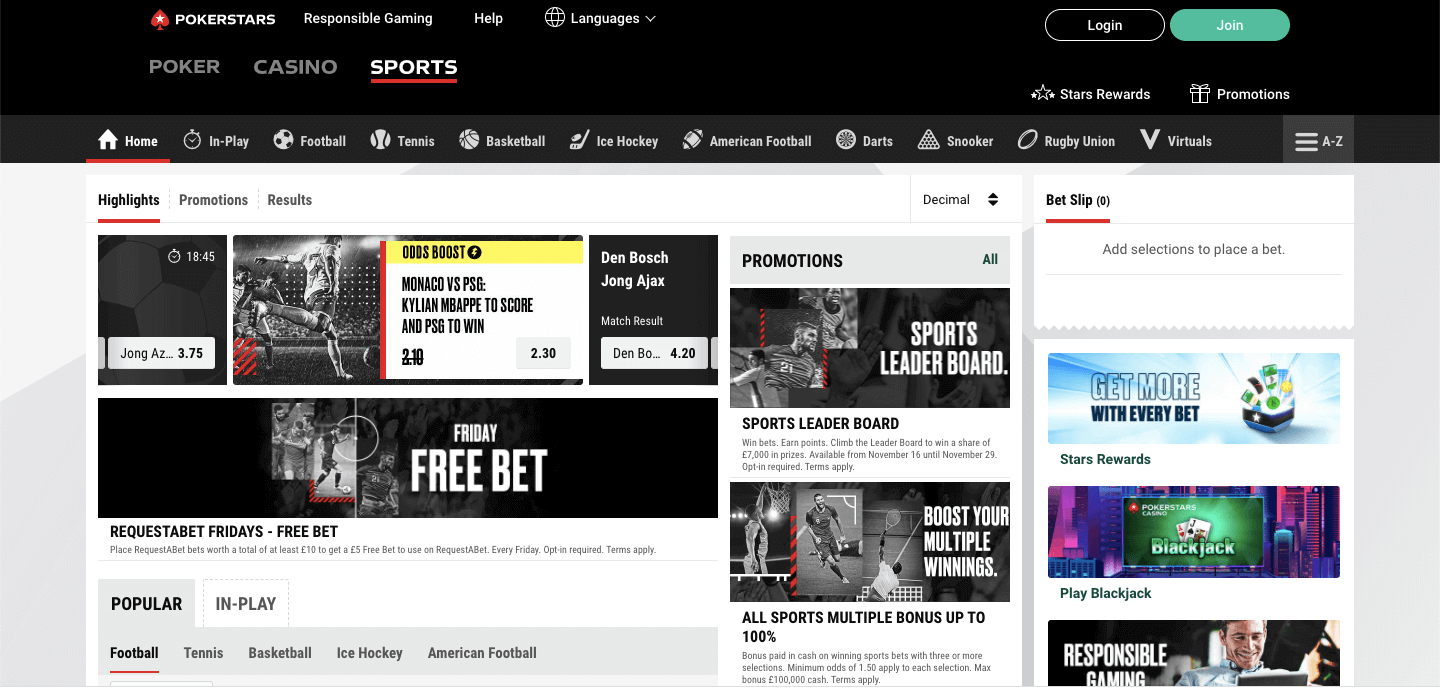
Task: Click the globe Languages icon
Action: 555,18
